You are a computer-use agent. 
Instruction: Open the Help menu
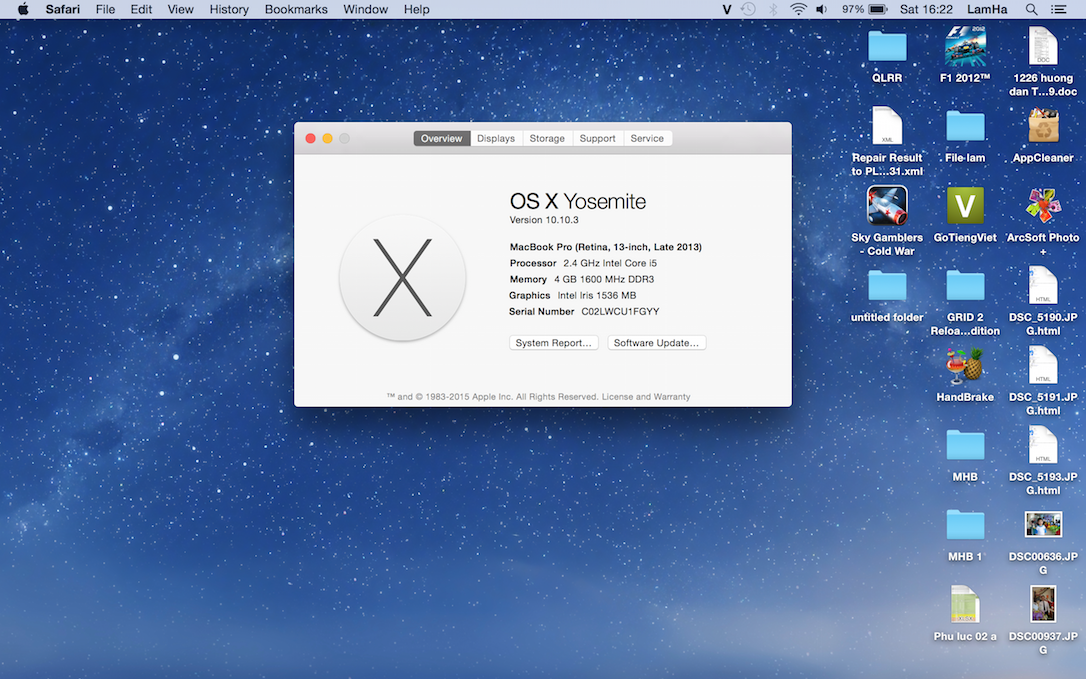(417, 9)
